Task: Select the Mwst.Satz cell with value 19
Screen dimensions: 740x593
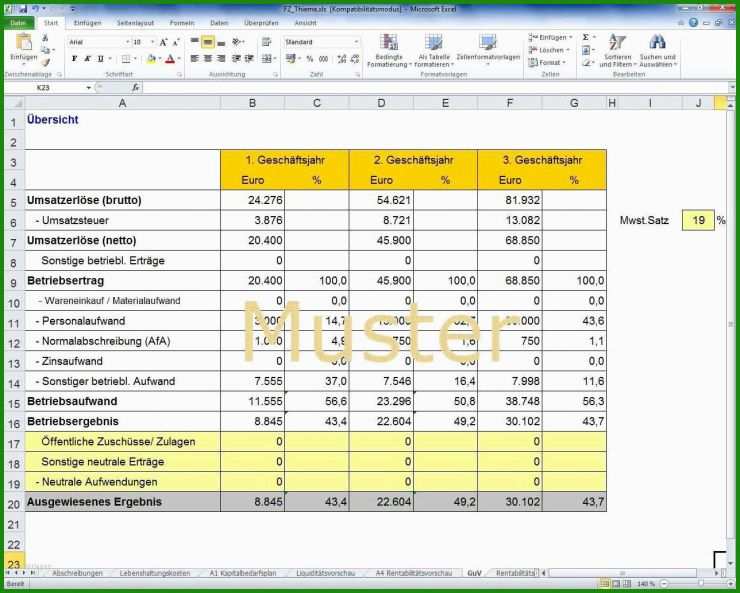Action: coord(698,220)
